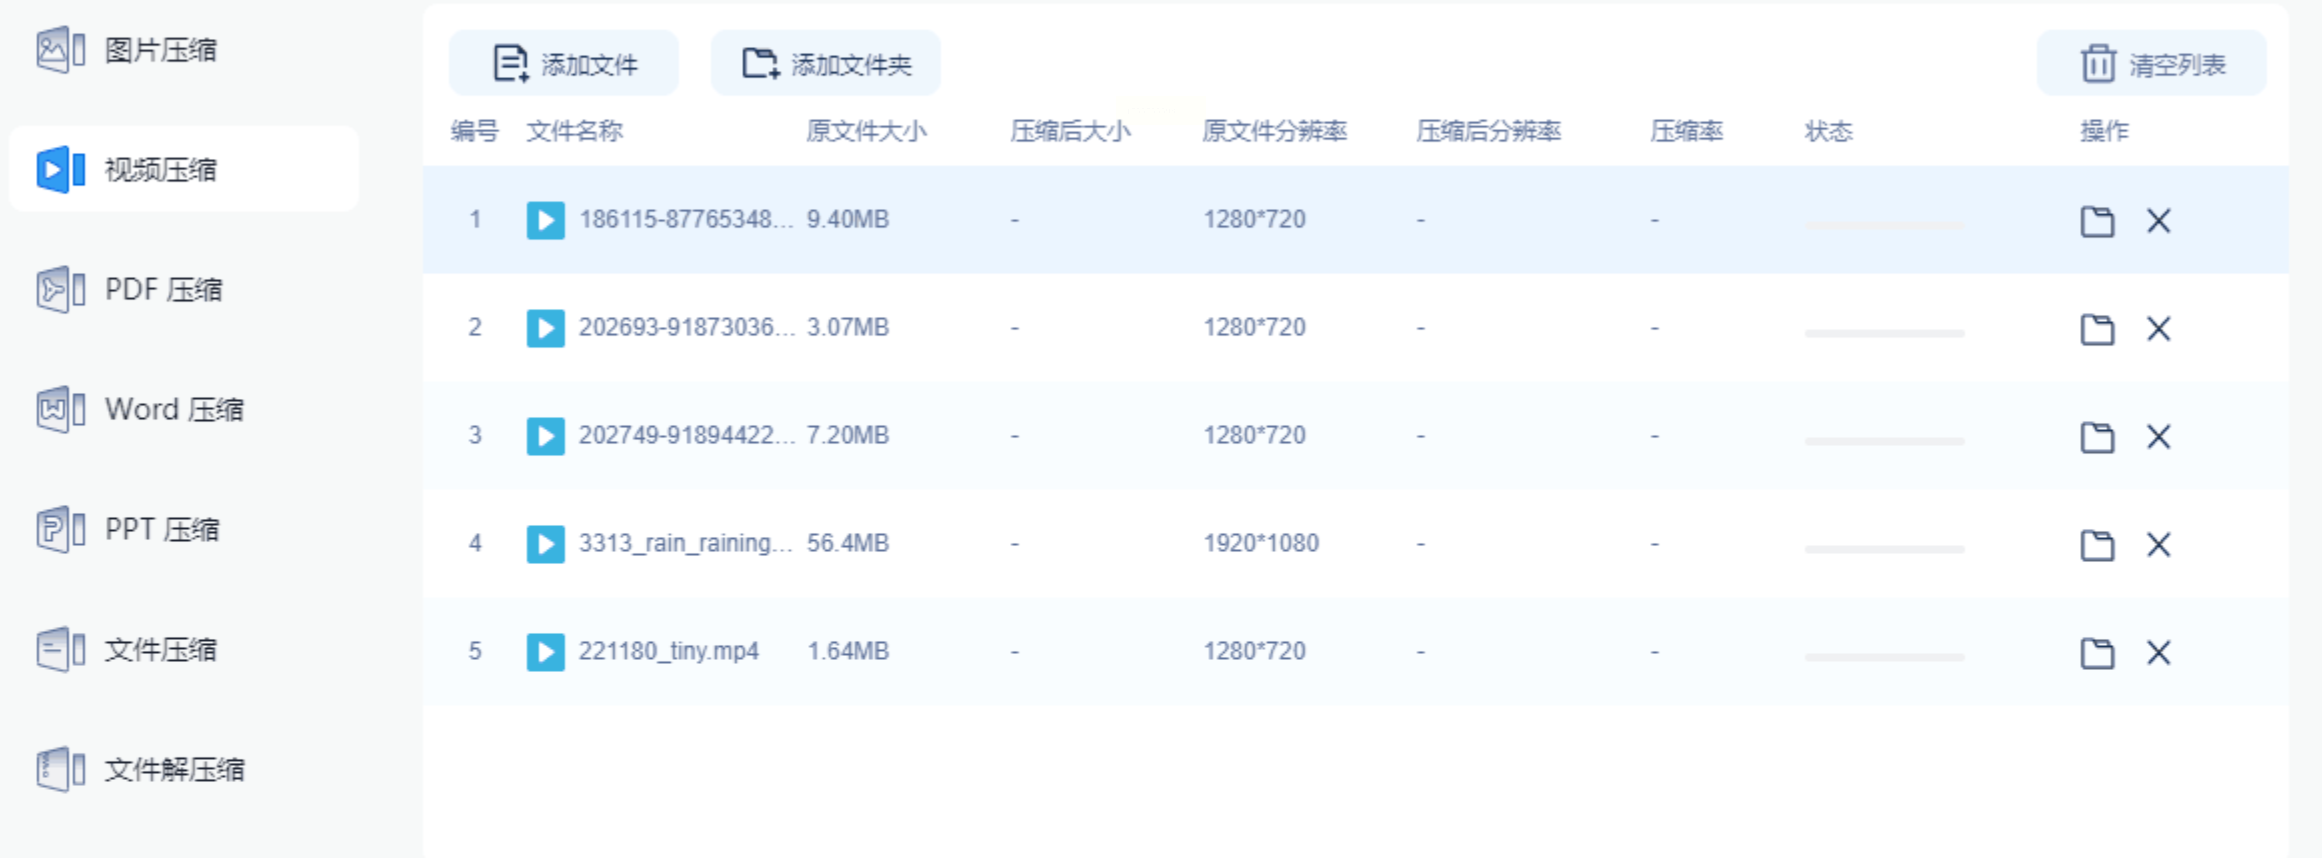The image size is (2322, 858).
Task: Remove file 202749-91894422 from list
Action: tap(2159, 437)
